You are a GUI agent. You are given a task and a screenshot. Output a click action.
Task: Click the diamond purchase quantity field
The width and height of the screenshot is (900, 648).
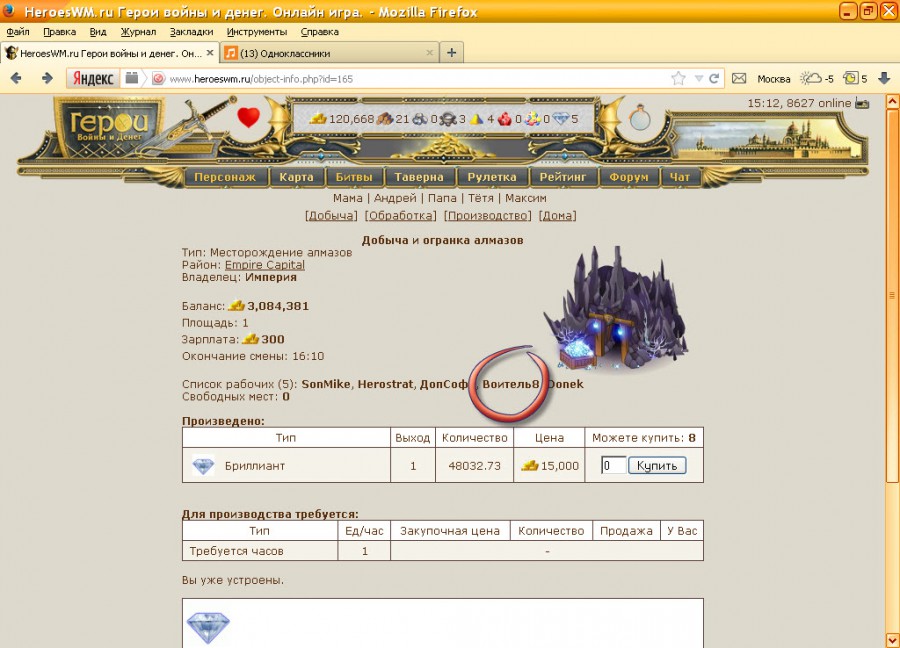pyautogui.click(x=613, y=465)
